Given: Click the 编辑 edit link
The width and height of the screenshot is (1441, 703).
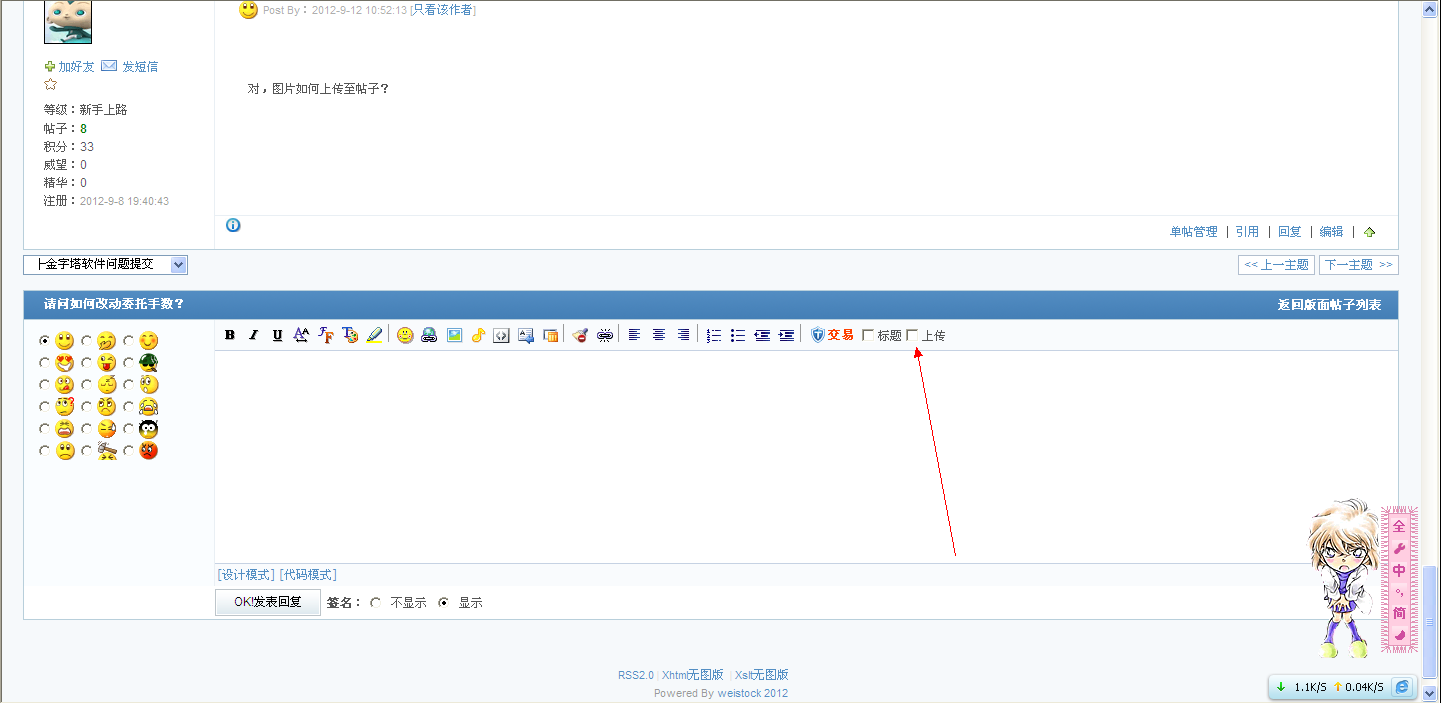Looking at the screenshot, I should [1332, 232].
